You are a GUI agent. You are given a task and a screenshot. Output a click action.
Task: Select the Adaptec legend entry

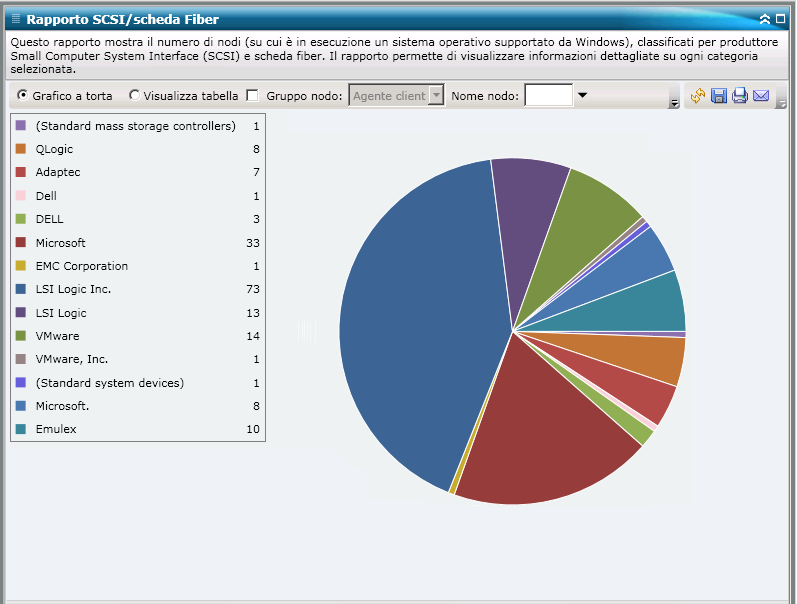138,172
